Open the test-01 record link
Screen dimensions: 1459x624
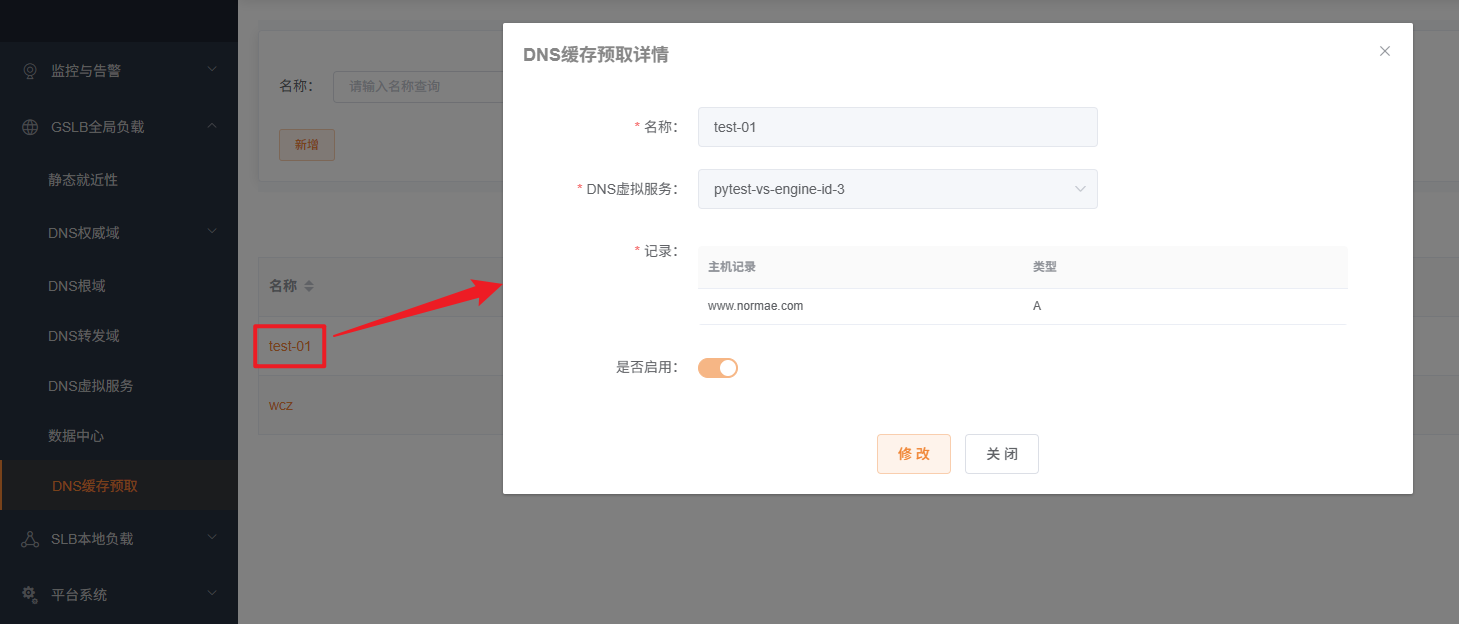coord(289,346)
